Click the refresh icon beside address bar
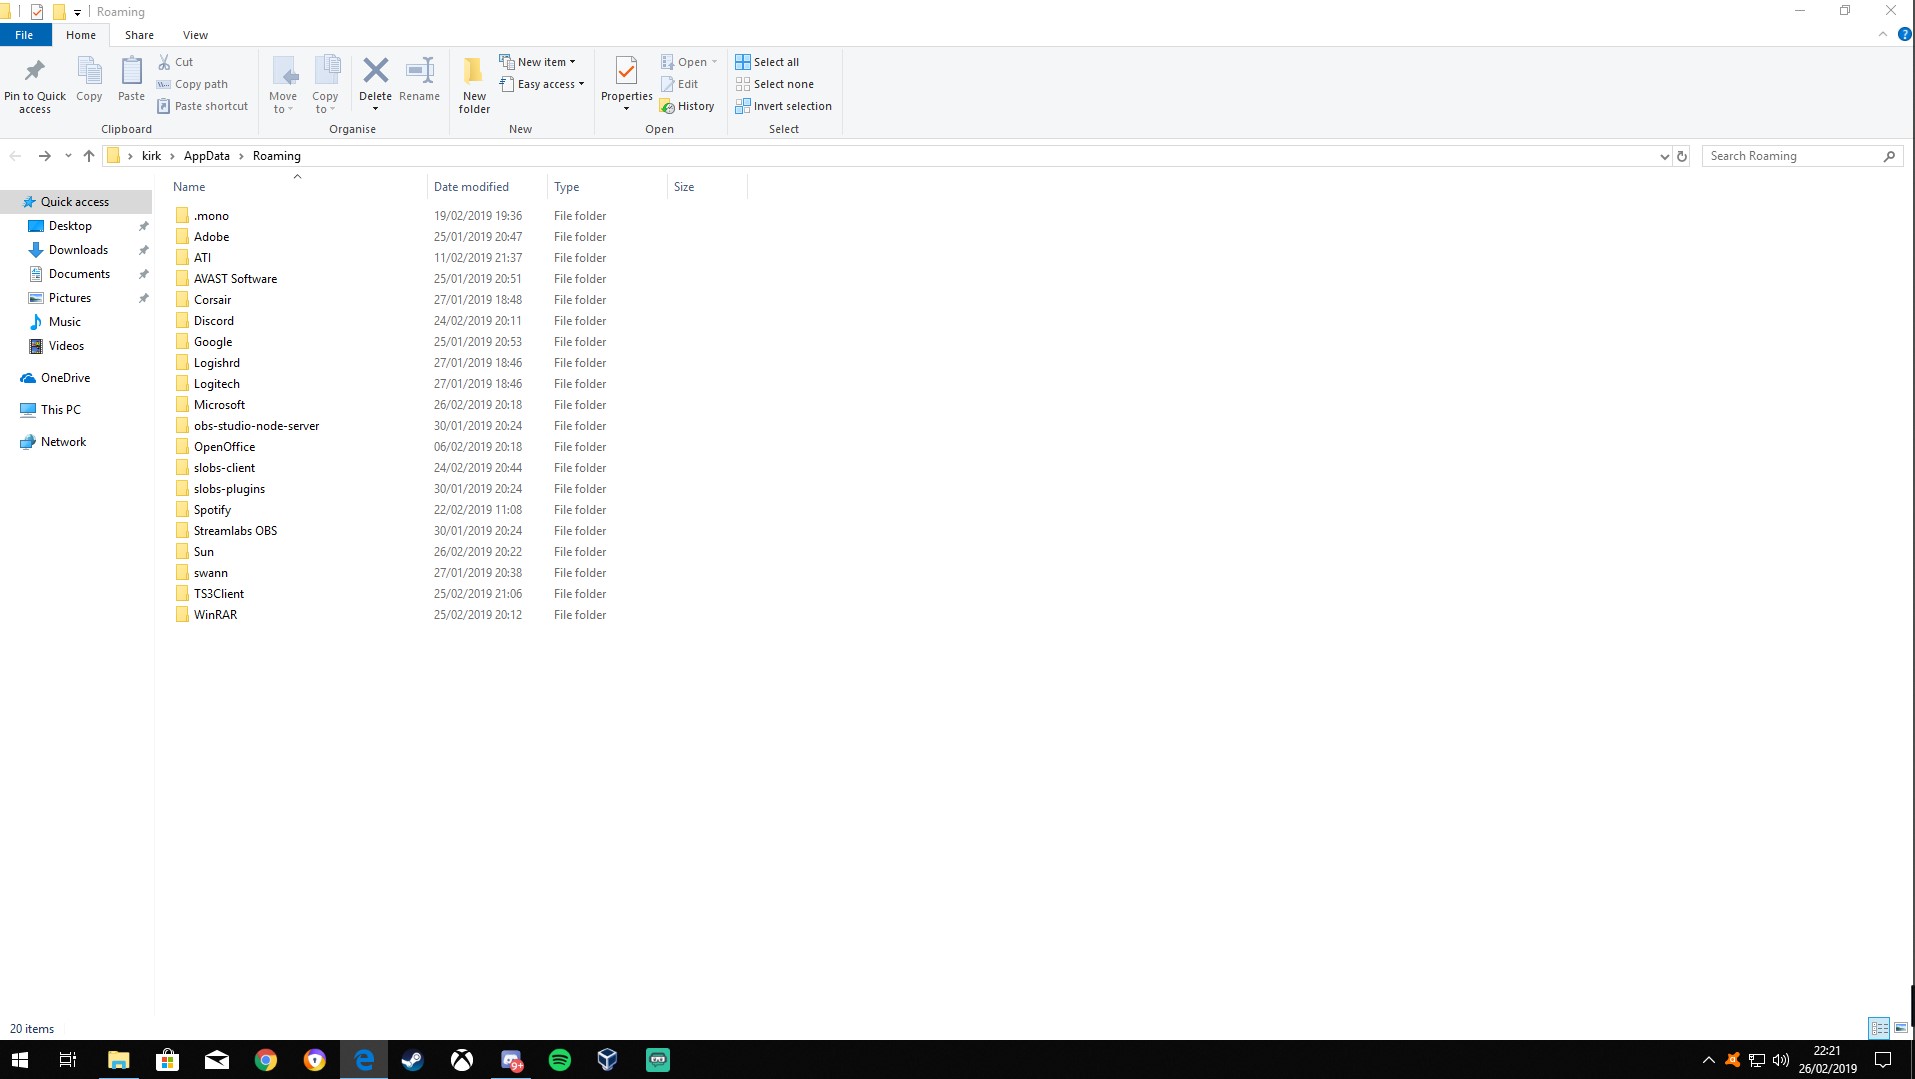This screenshot has width=1915, height=1079. pos(1682,156)
